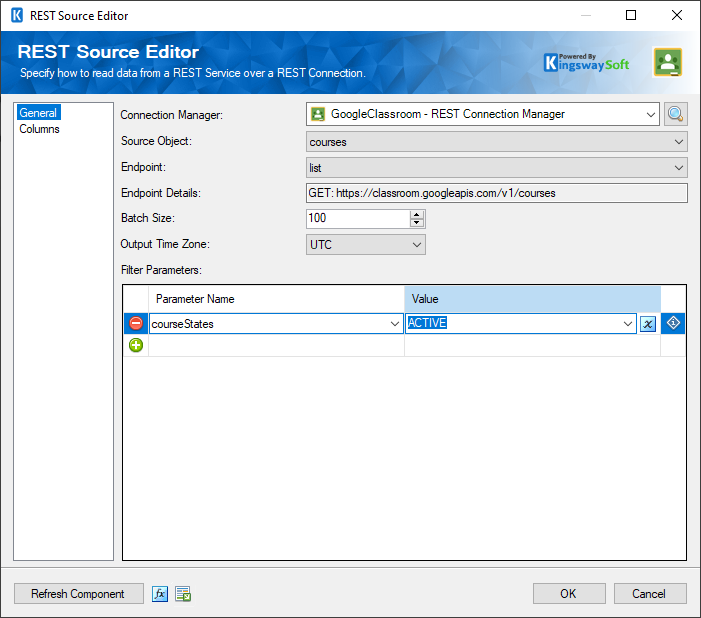
Task: Click the Source Object label
Action: pos(156,141)
